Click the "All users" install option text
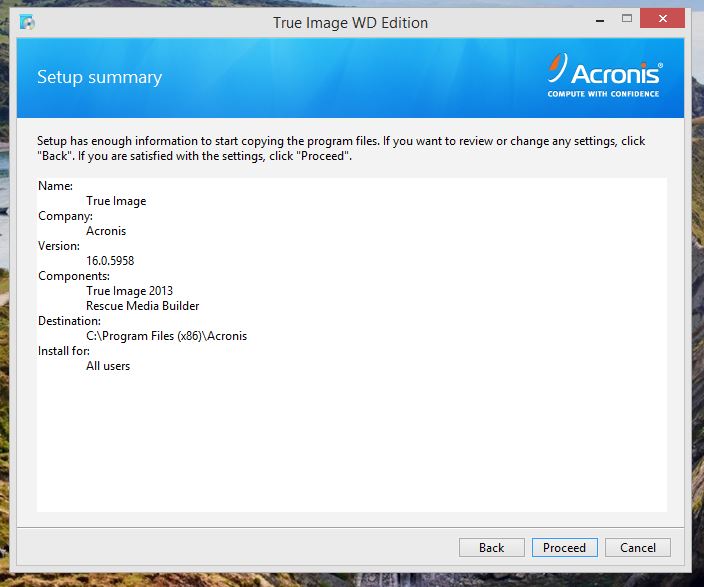The height and width of the screenshot is (587, 704). point(108,366)
